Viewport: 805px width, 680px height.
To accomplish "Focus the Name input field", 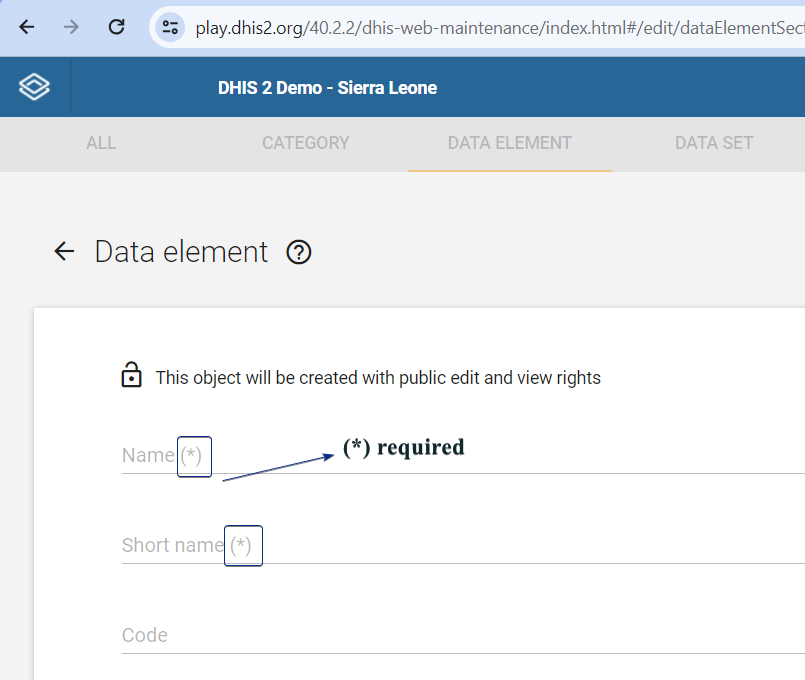I will pyautogui.click(x=463, y=456).
